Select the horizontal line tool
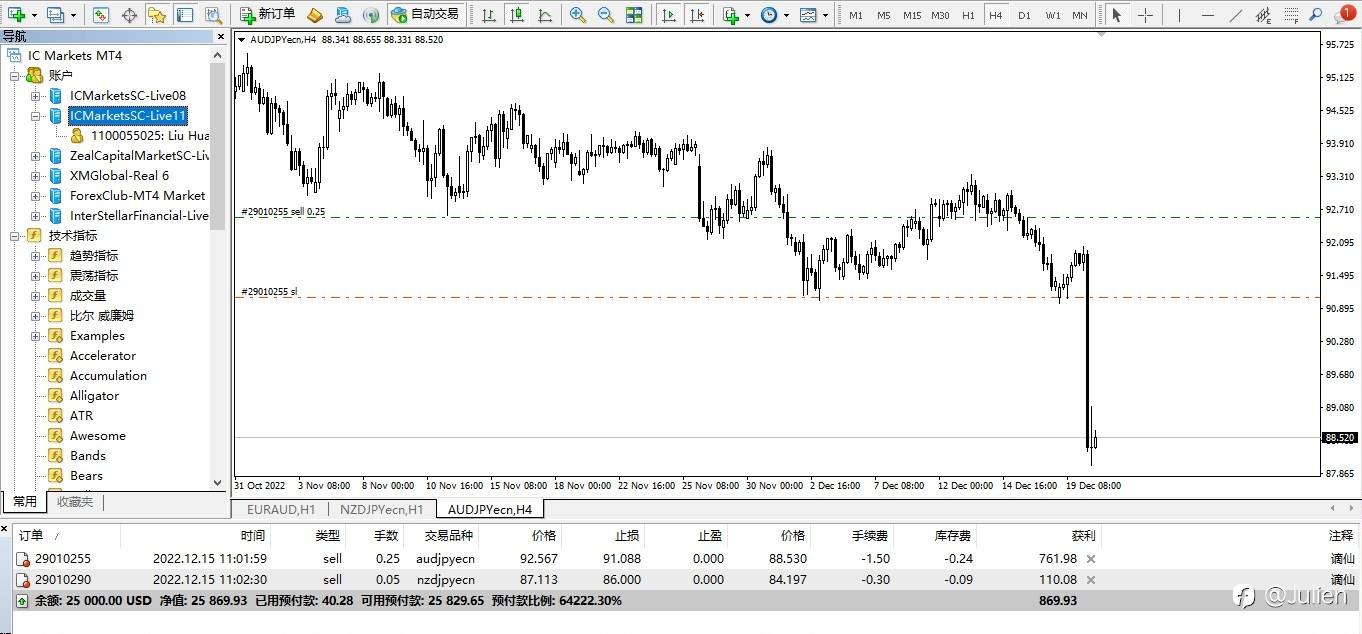The height and width of the screenshot is (634, 1362). click(1209, 15)
